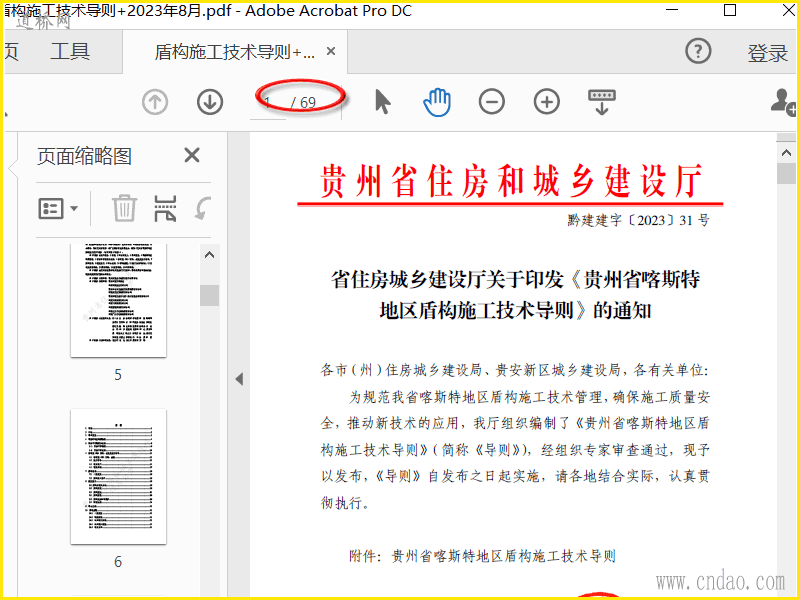The image size is (800, 600).
Task: Select the page 6 thumbnail
Action: (118, 476)
